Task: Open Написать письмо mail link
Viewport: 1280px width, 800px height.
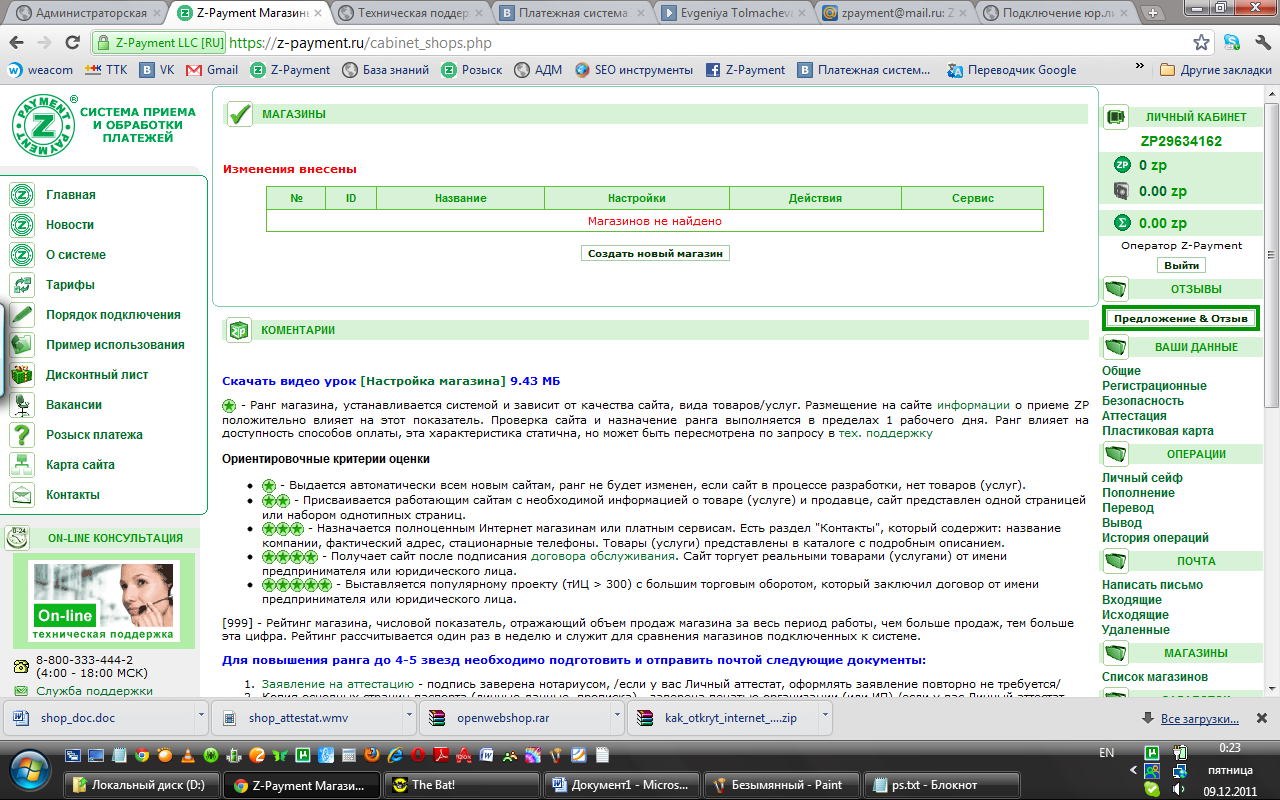Action: click(x=1152, y=585)
